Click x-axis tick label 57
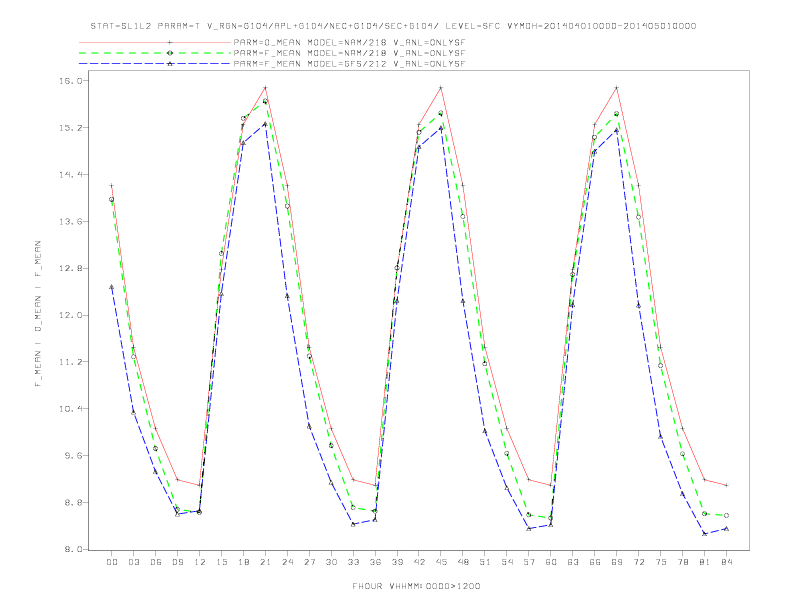The height and width of the screenshot is (612, 792). coord(529,562)
